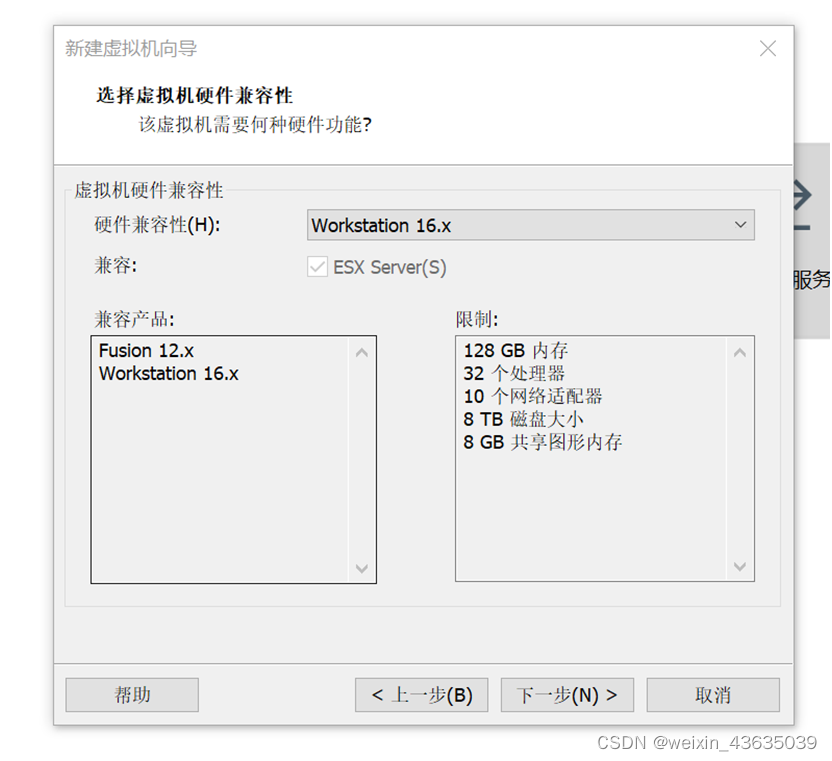Click up arrow of compatible products scrollbar
The image size is (832, 761).
[x=362, y=352]
